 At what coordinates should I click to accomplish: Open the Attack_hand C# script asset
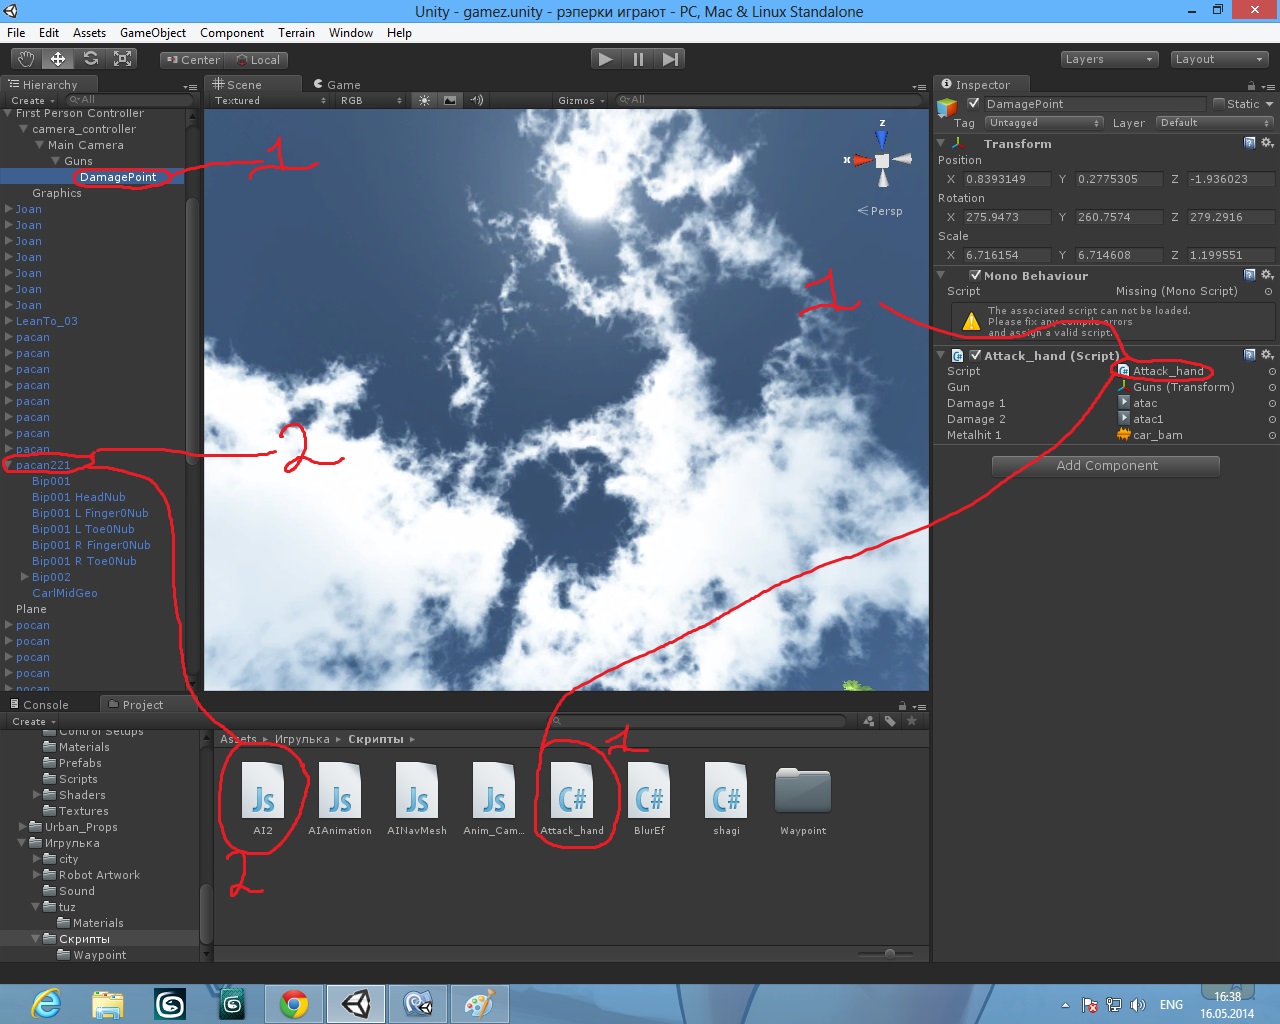tap(572, 797)
